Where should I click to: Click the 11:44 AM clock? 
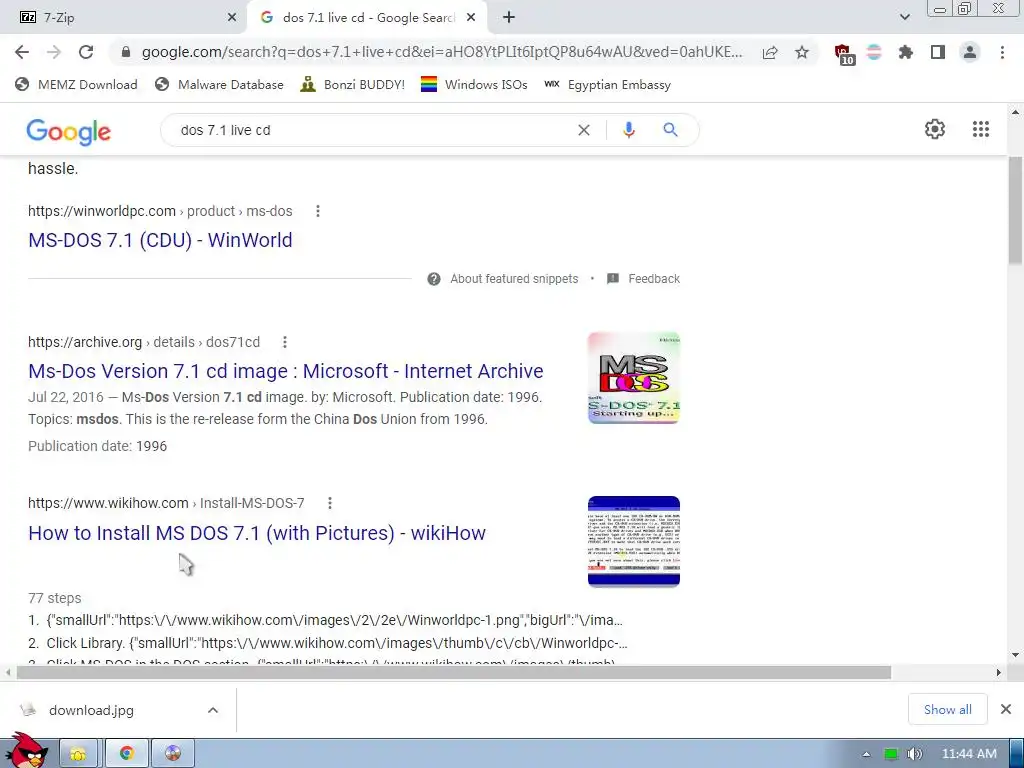[x=969, y=754]
